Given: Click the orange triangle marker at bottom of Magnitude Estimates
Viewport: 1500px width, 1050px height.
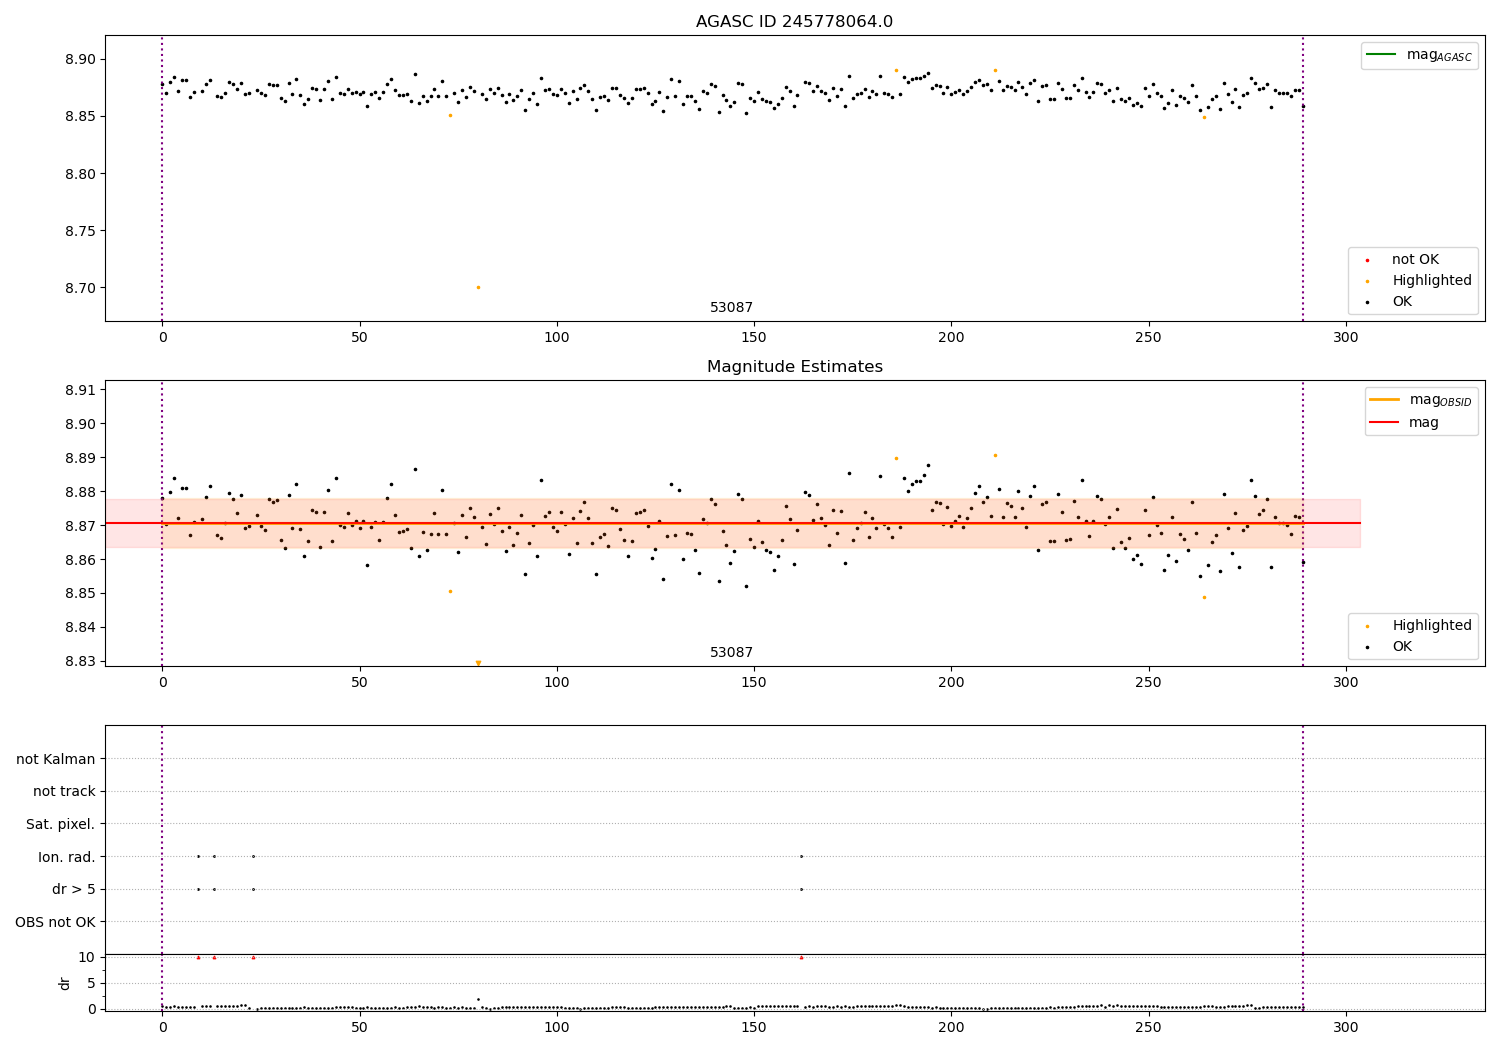Looking at the screenshot, I should [x=478, y=663].
